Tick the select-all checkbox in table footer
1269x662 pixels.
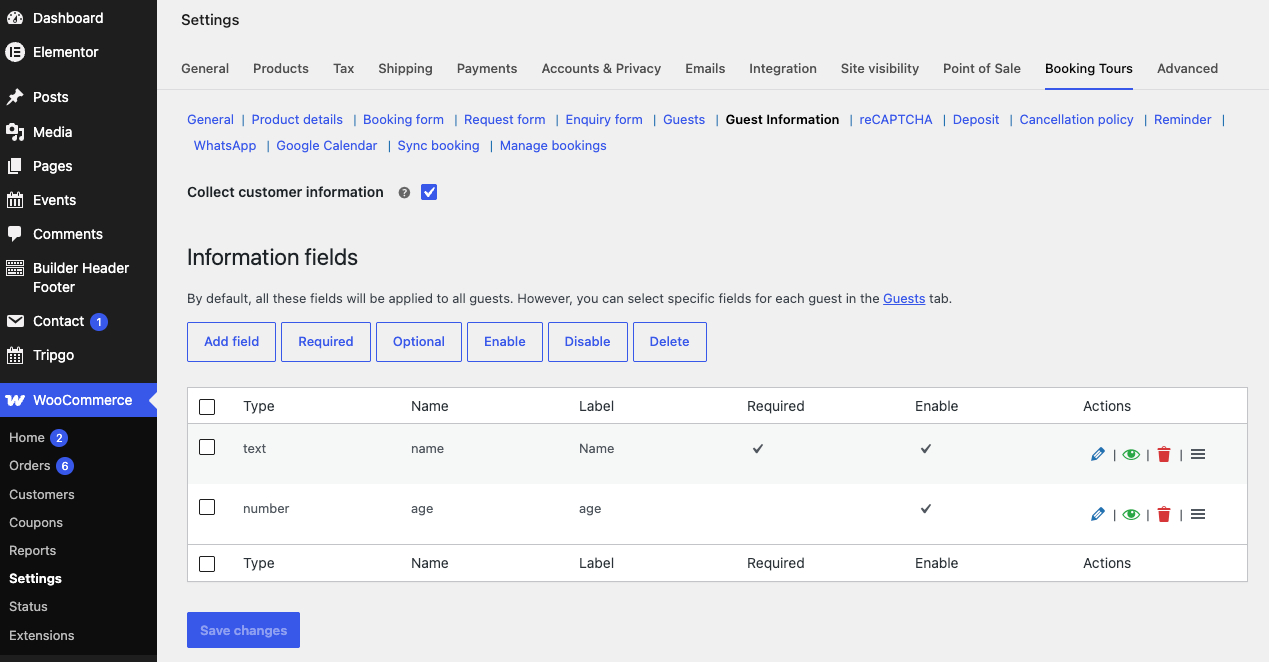click(x=207, y=564)
